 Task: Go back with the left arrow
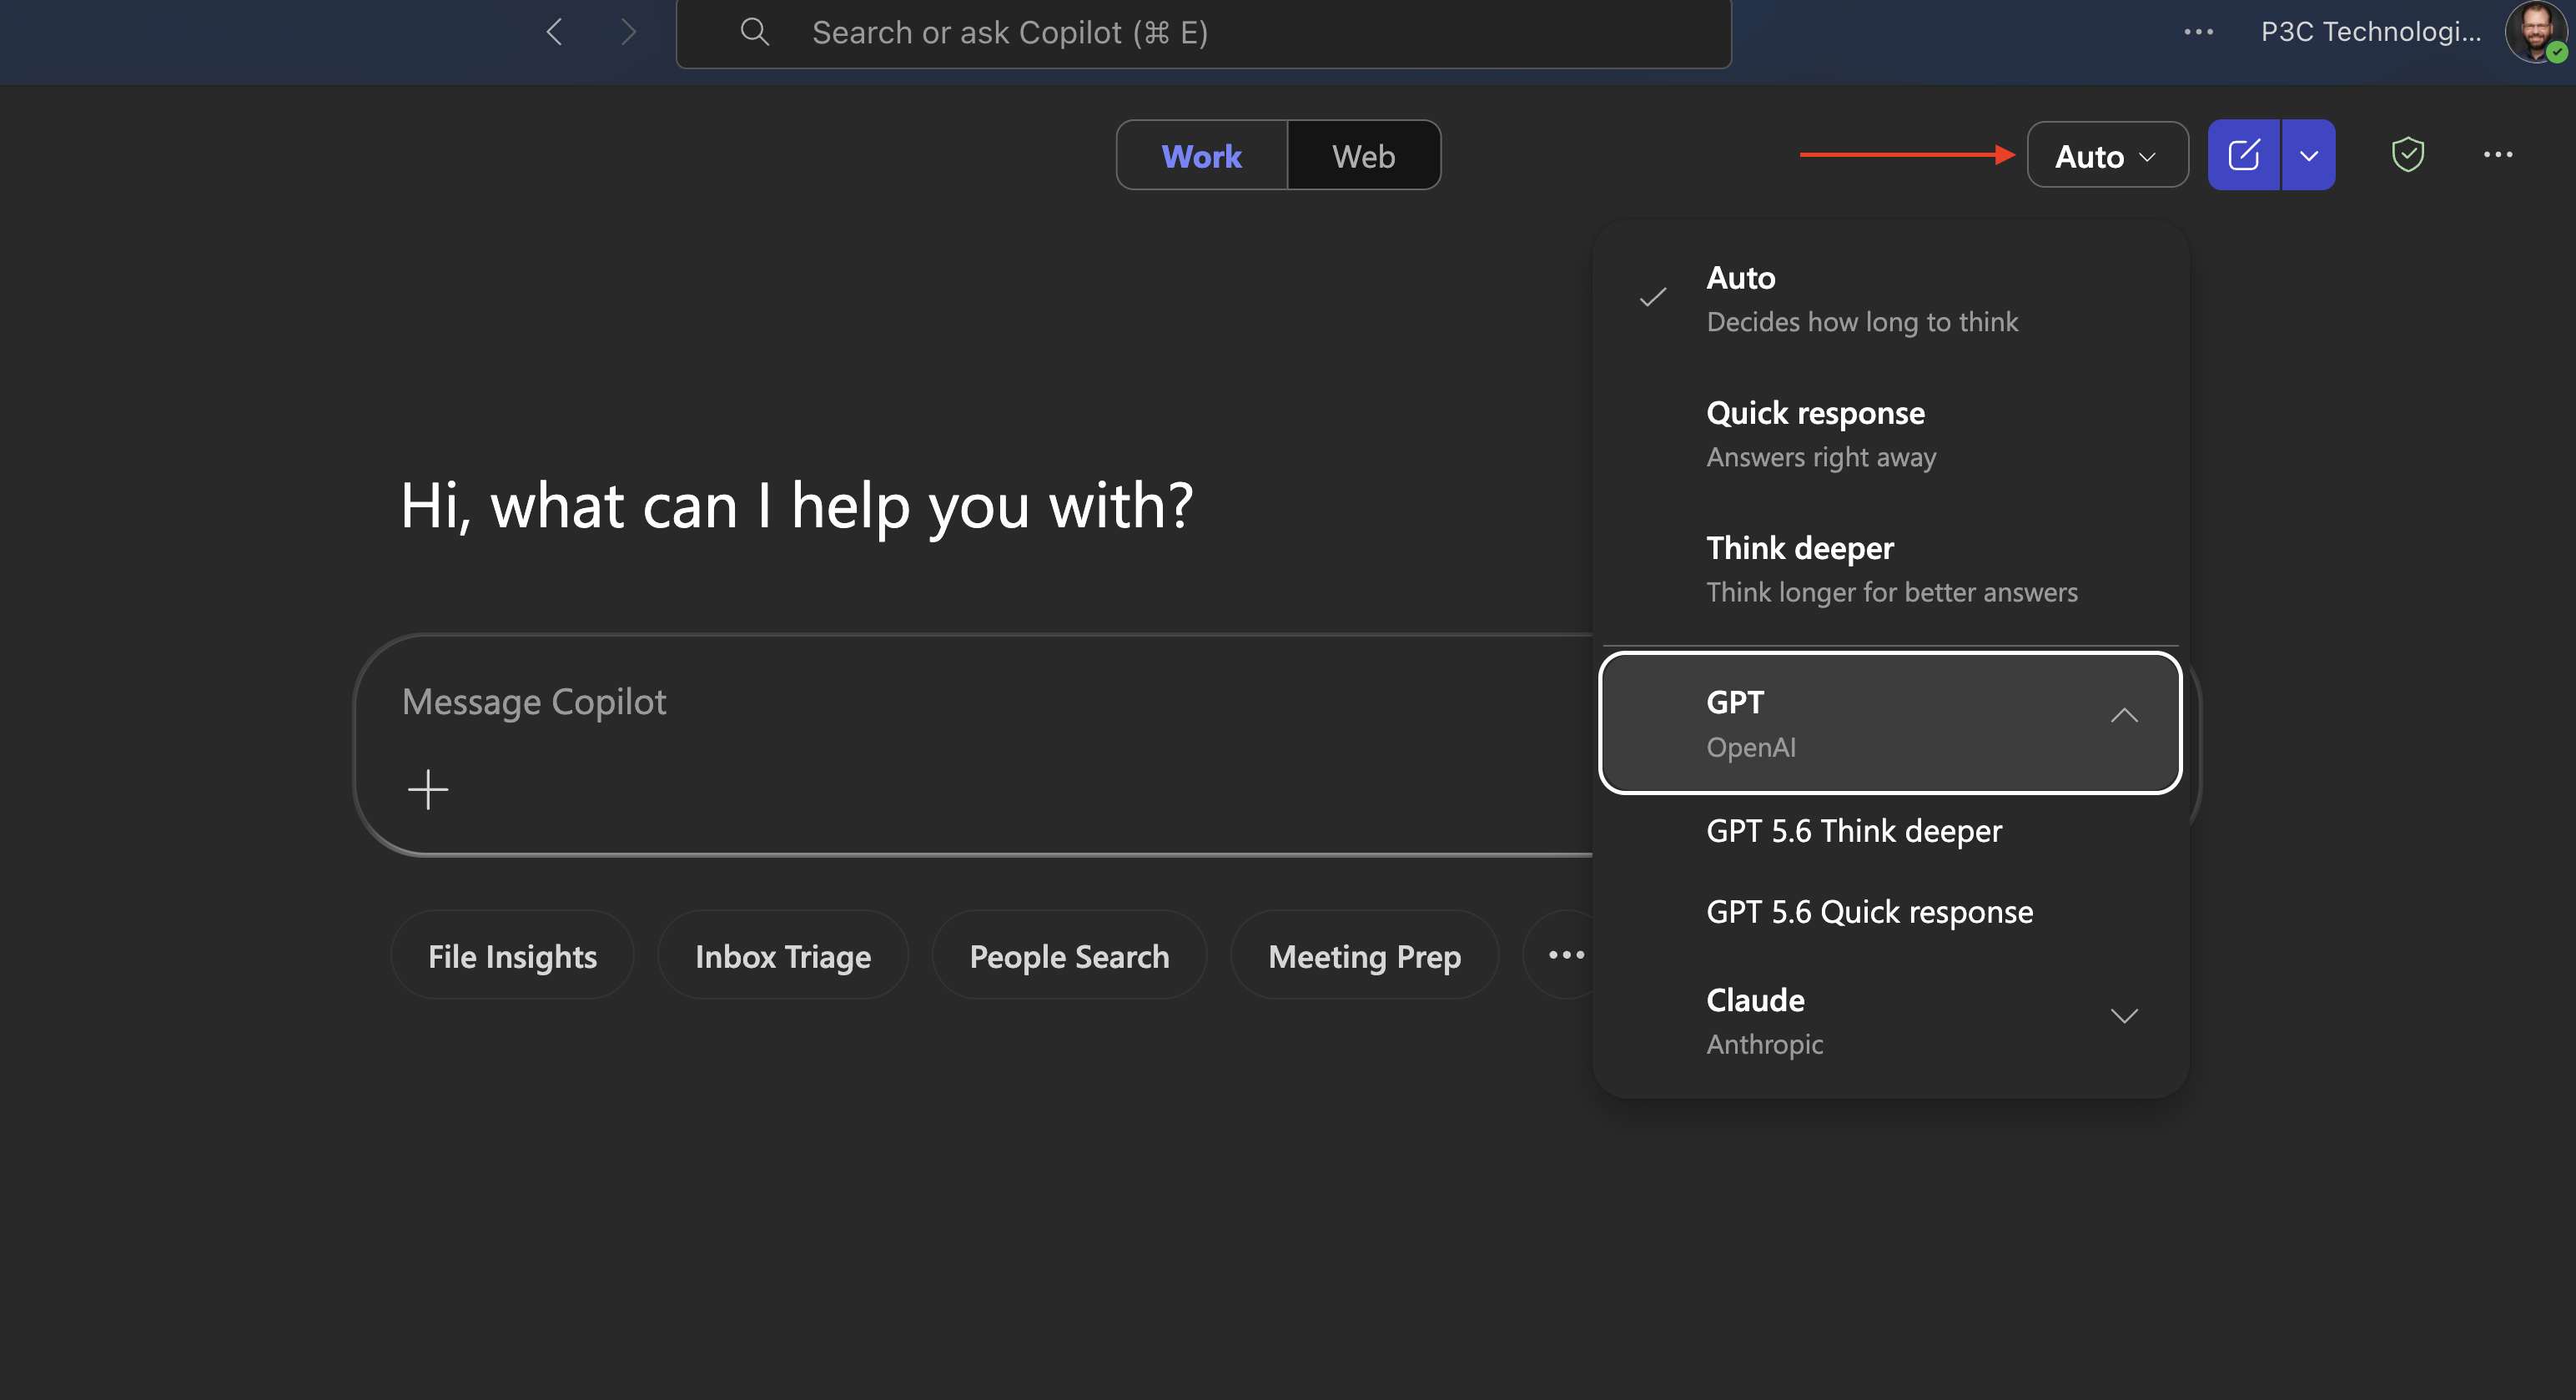pos(555,32)
